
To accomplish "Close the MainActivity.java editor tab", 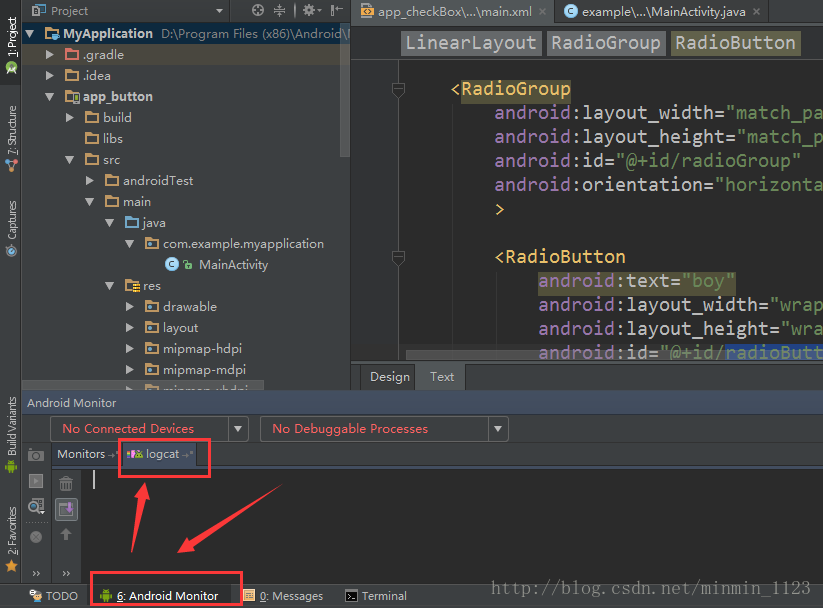I will (x=756, y=11).
